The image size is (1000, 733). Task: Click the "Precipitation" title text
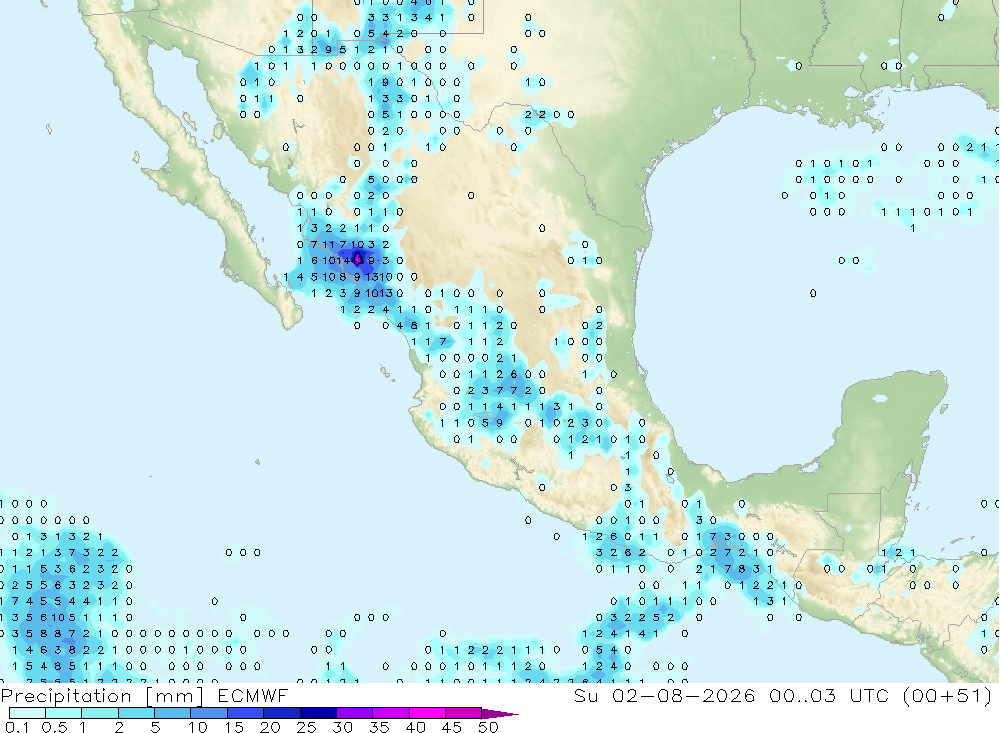coord(66,696)
